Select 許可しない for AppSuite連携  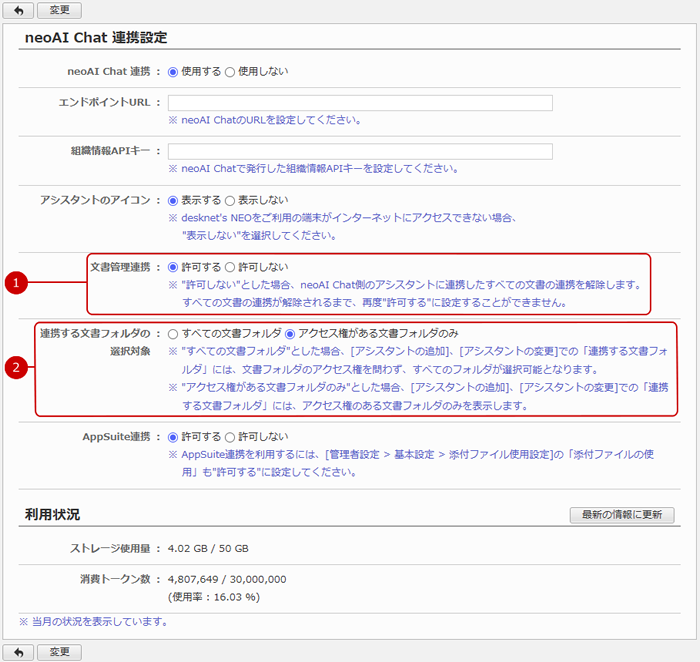tap(229, 437)
